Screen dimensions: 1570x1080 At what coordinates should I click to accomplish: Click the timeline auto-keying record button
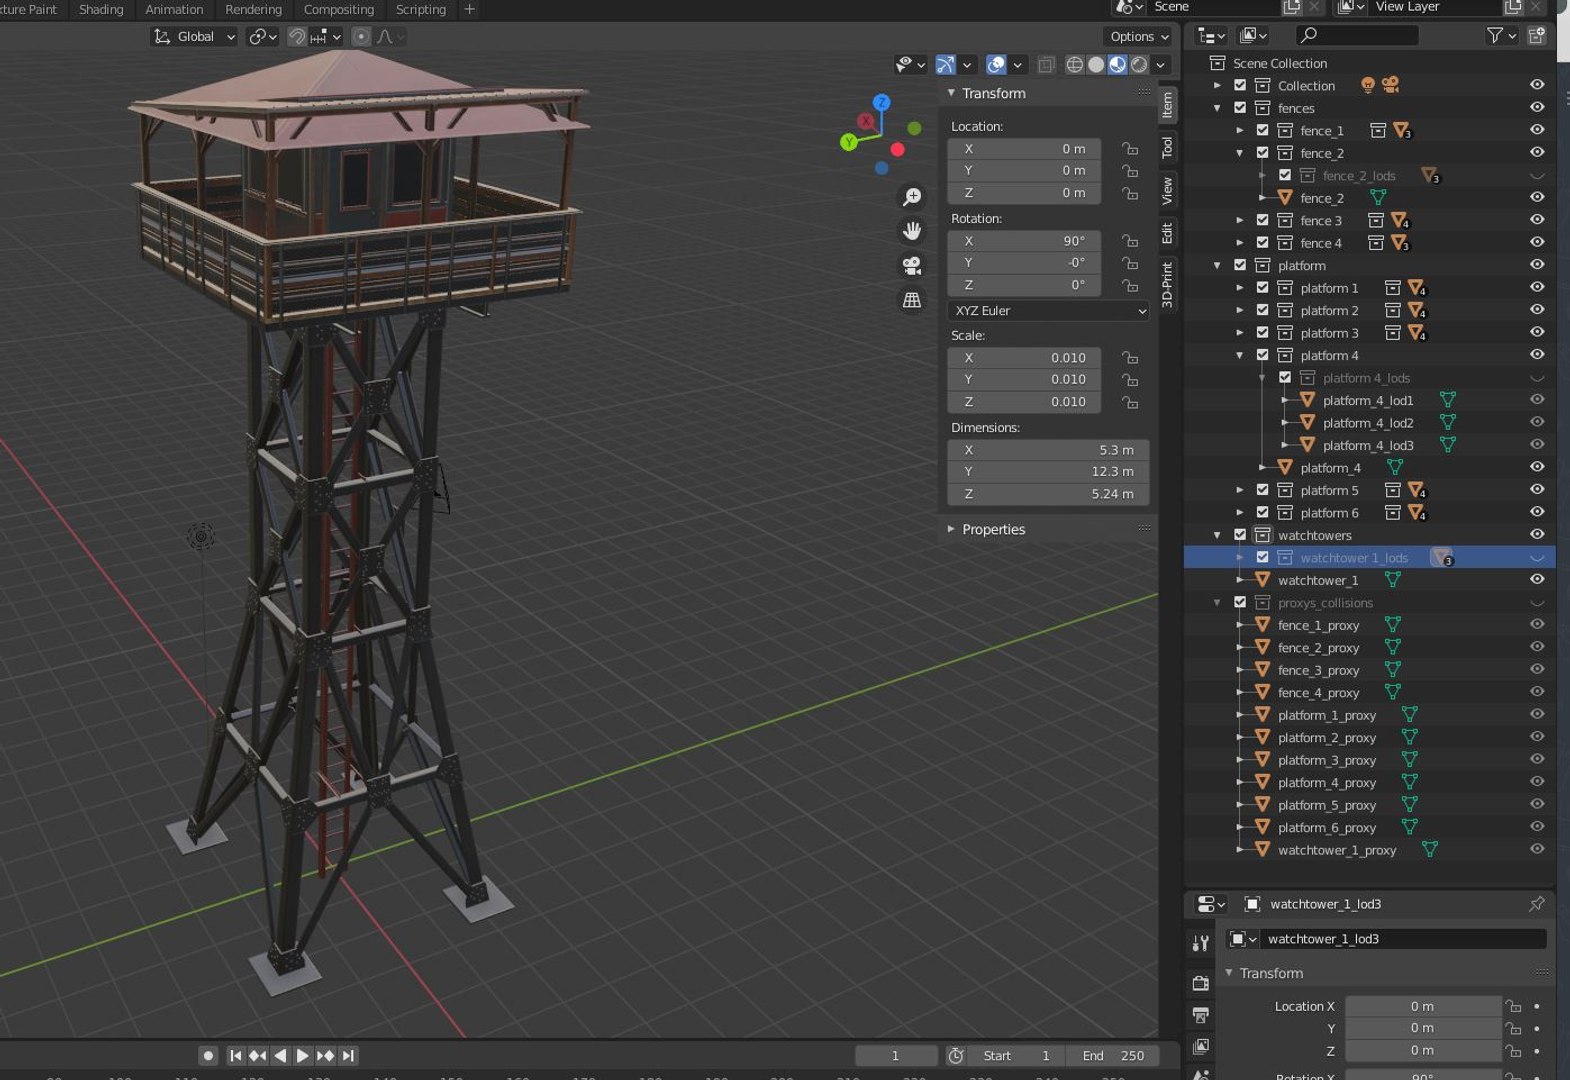click(x=208, y=1055)
